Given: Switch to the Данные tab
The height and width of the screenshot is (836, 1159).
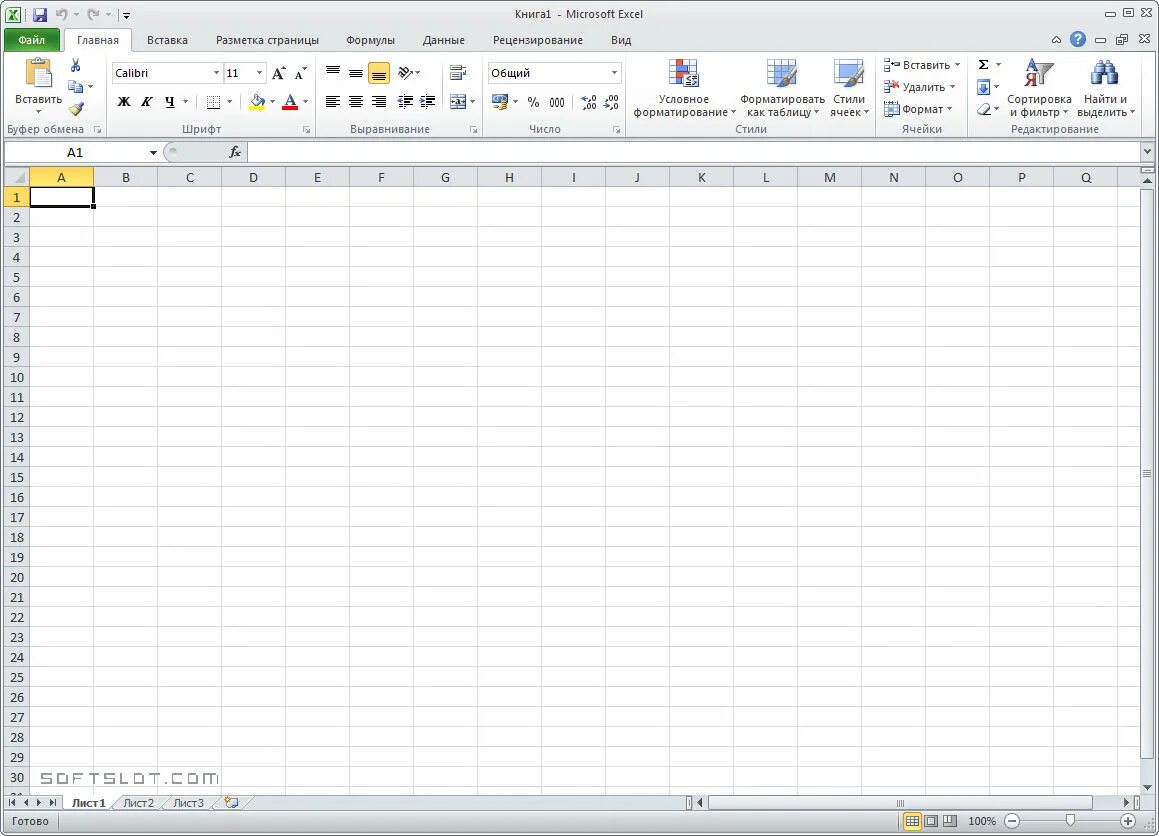Looking at the screenshot, I should point(443,40).
